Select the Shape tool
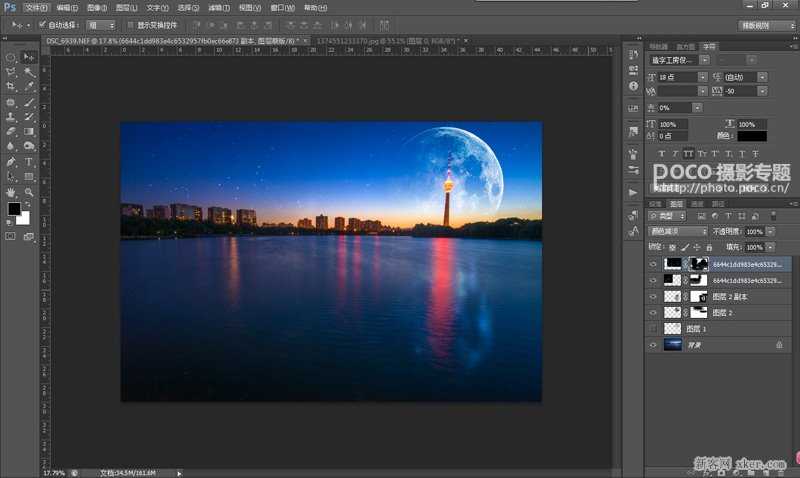 click(x=29, y=177)
